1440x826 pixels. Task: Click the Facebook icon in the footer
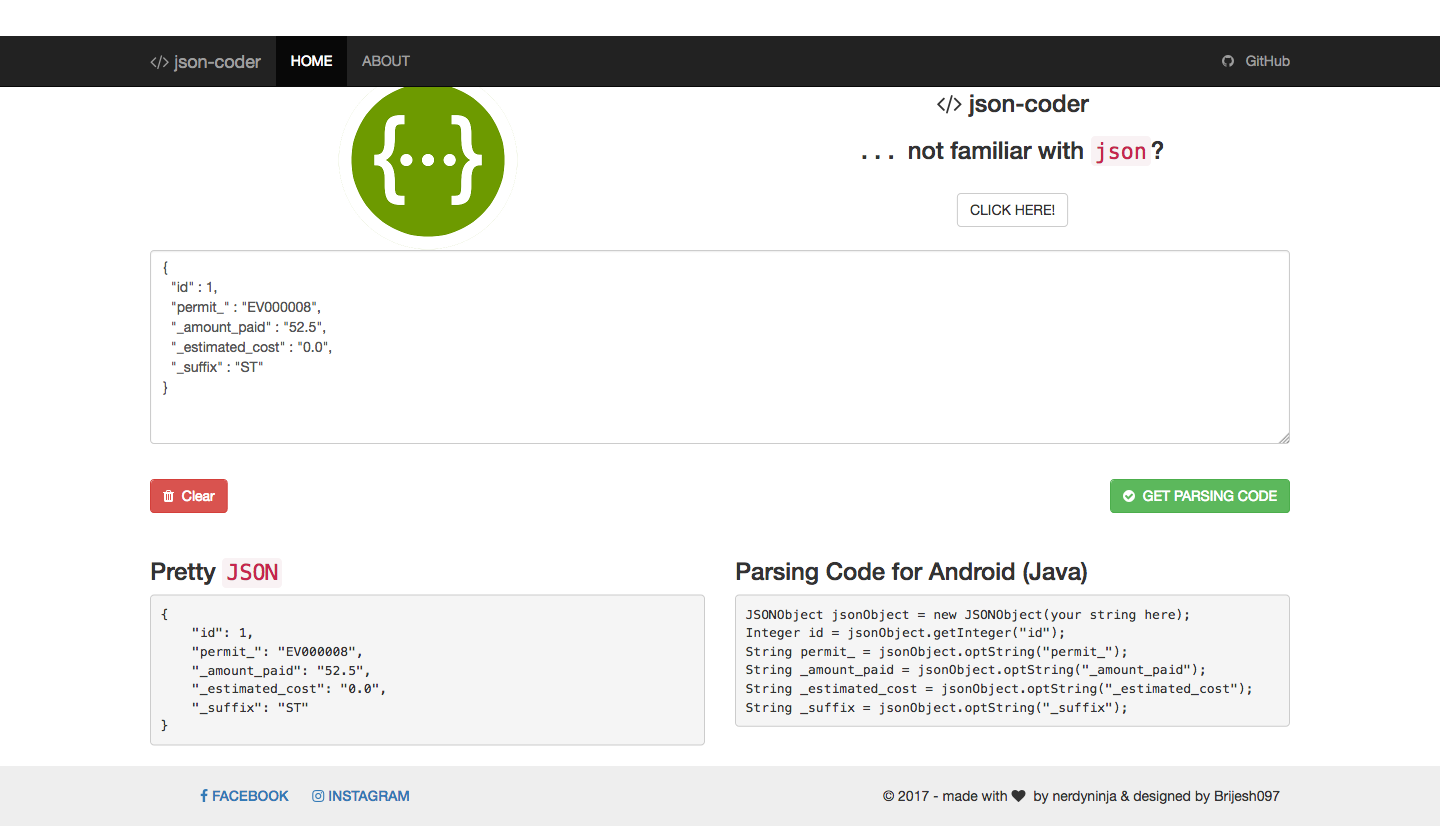click(x=203, y=795)
